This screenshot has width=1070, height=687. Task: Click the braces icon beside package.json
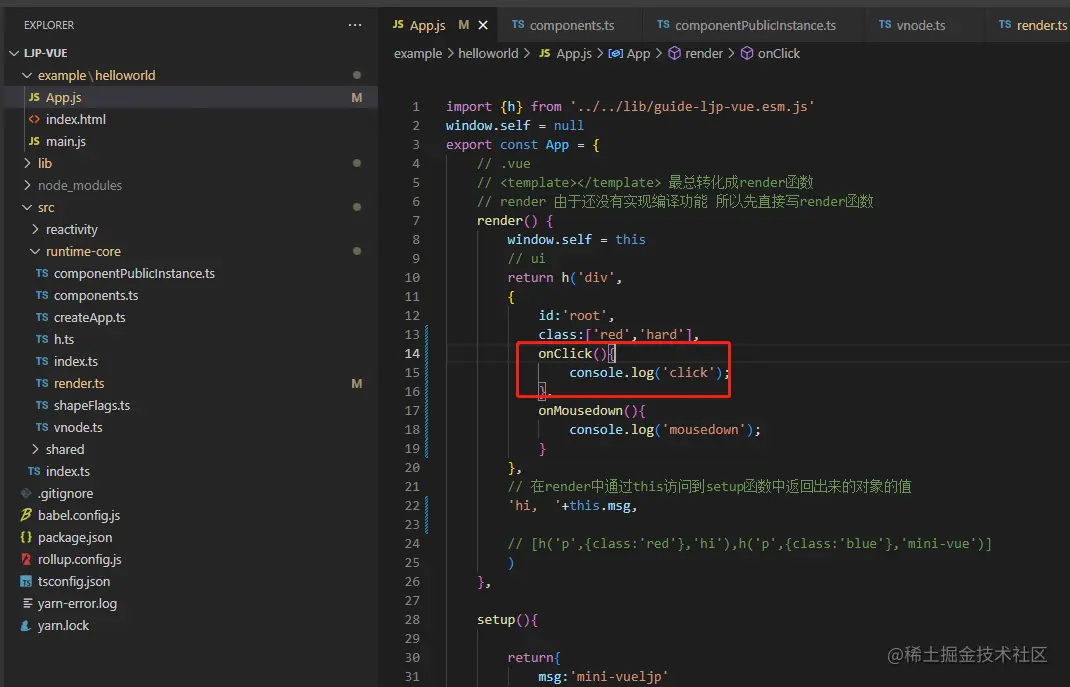[26, 537]
